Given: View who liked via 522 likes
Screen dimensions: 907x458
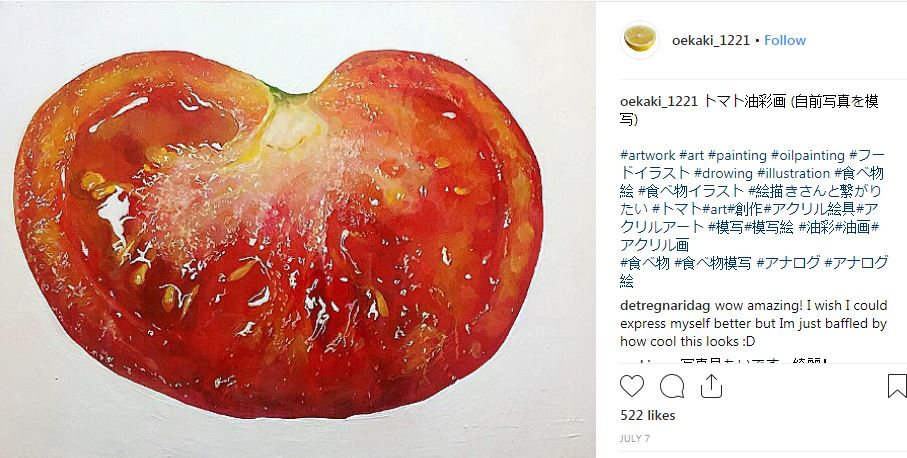Looking at the screenshot, I should click(x=647, y=415).
